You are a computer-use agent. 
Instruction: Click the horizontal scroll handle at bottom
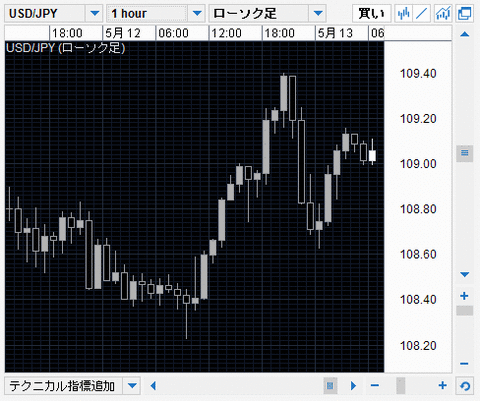330,386
